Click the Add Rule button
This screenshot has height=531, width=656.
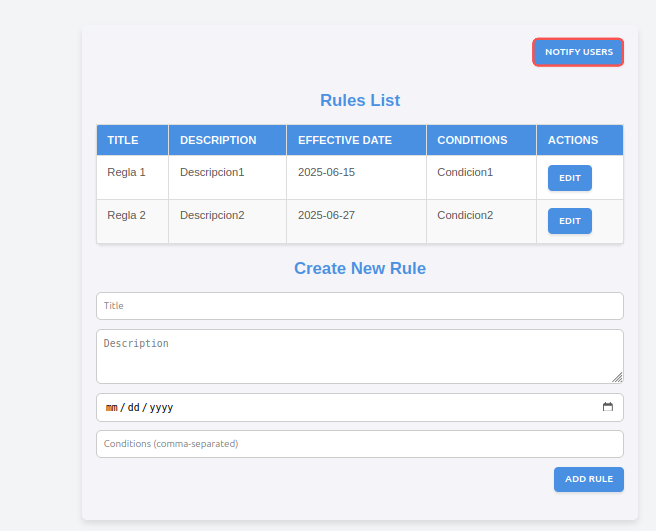589,479
